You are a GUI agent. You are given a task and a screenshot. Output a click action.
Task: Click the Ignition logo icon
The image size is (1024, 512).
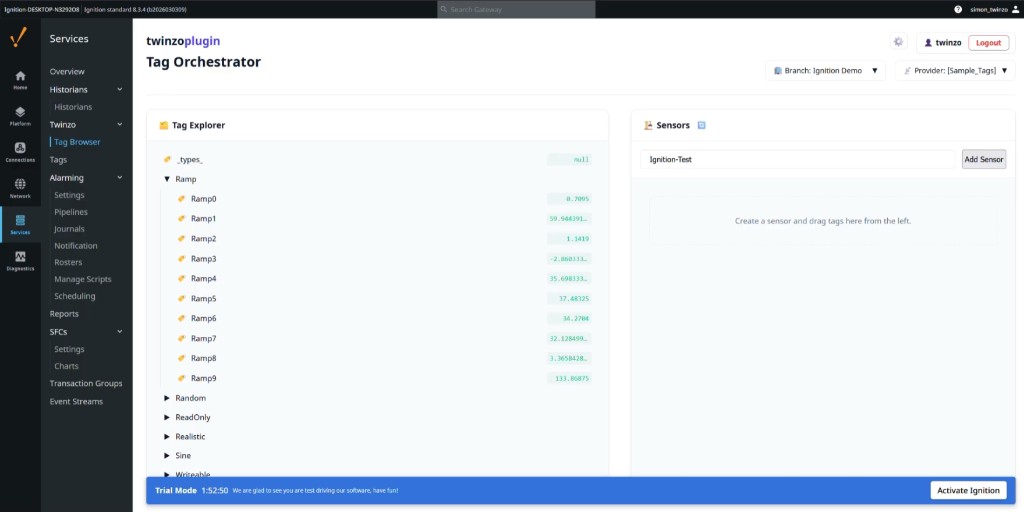tap(20, 39)
